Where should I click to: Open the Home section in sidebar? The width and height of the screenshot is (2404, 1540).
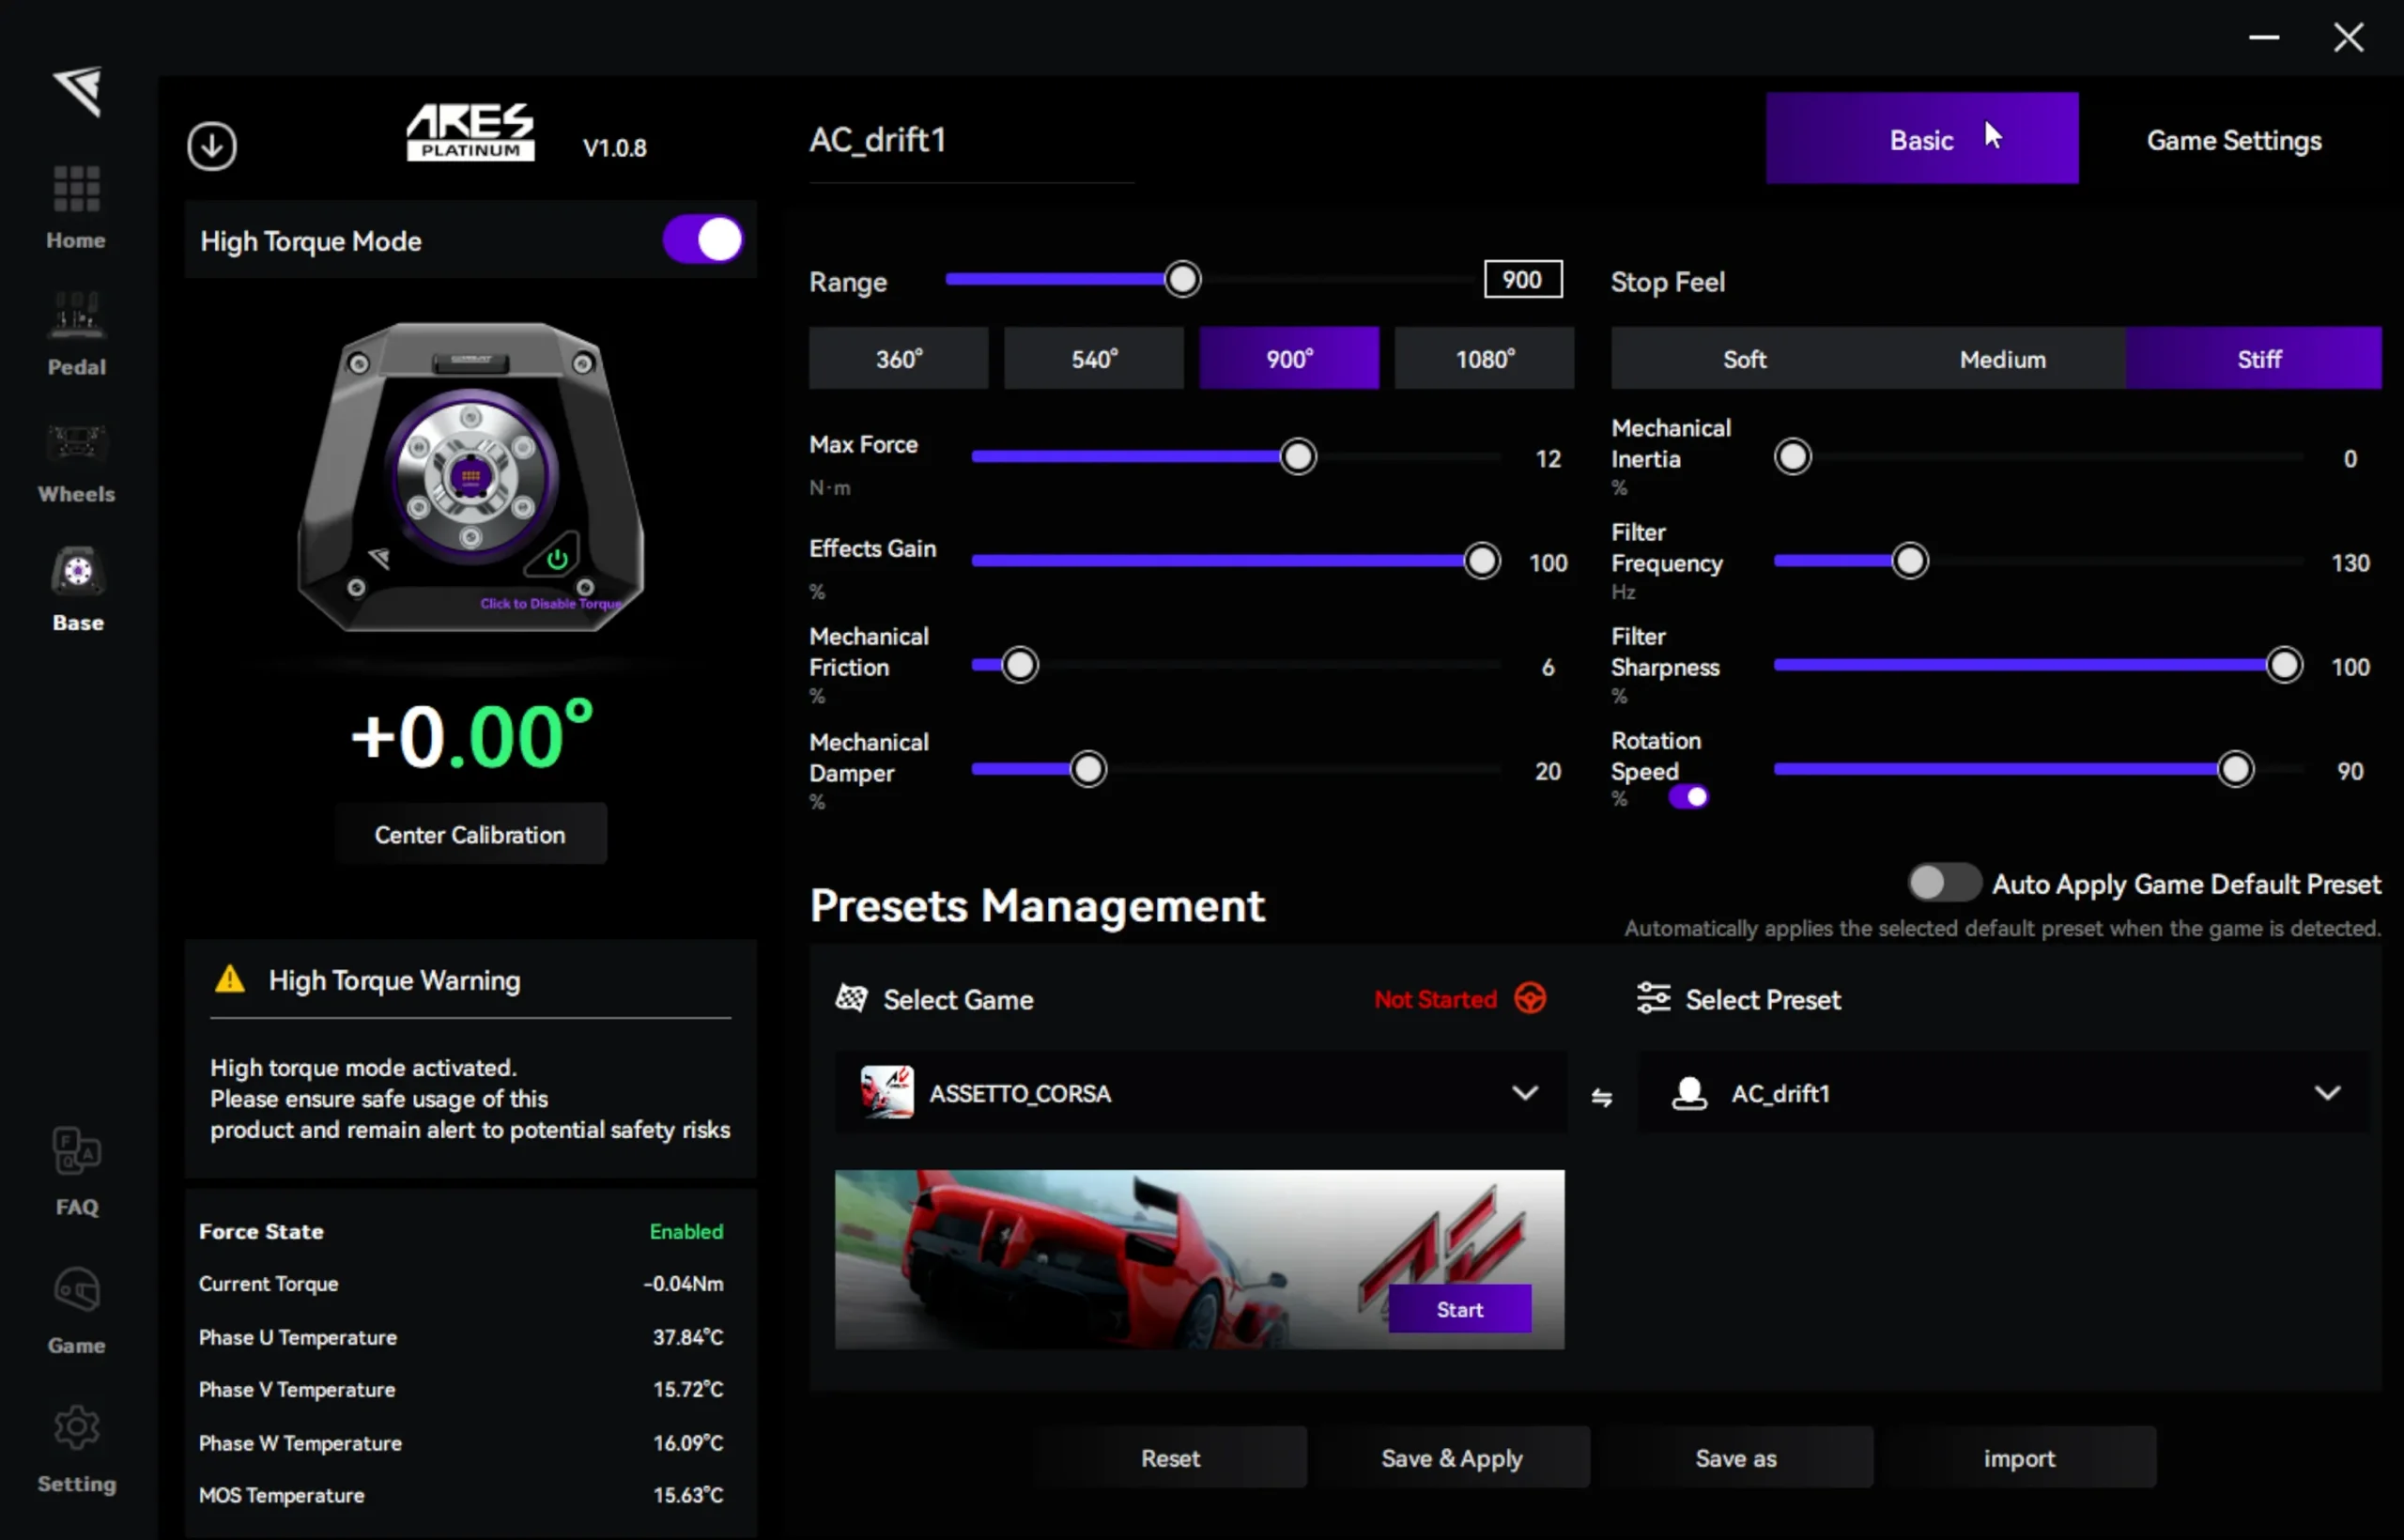[x=76, y=207]
